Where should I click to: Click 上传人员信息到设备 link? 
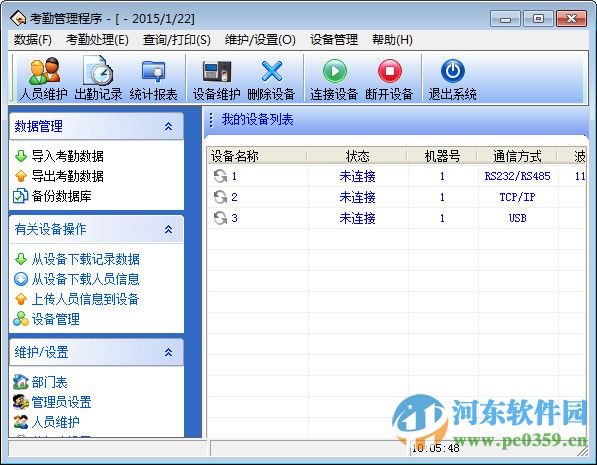pyautogui.click(x=85, y=299)
